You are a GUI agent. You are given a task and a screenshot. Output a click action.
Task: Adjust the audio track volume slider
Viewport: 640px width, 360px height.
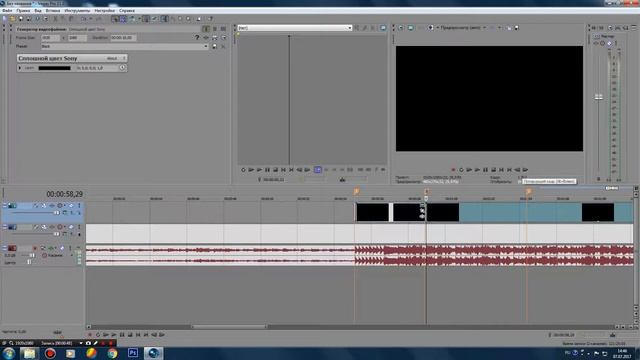click(32, 256)
